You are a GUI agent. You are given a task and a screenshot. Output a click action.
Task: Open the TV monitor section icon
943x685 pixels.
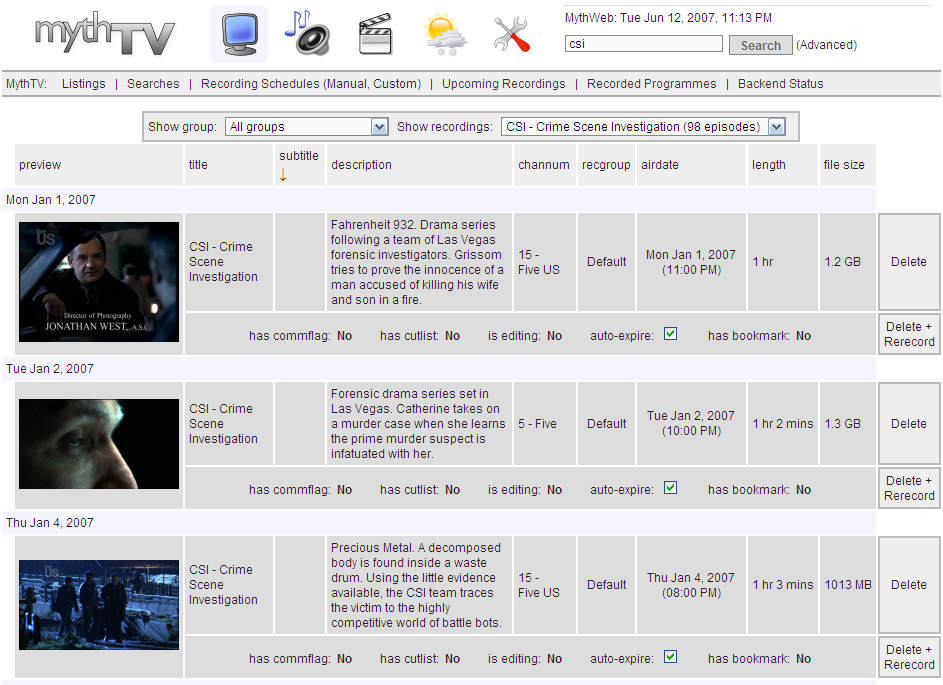click(239, 35)
